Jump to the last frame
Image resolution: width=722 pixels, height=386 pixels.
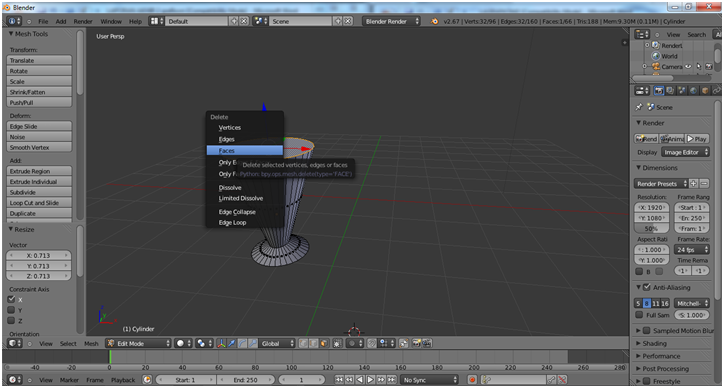click(391, 380)
